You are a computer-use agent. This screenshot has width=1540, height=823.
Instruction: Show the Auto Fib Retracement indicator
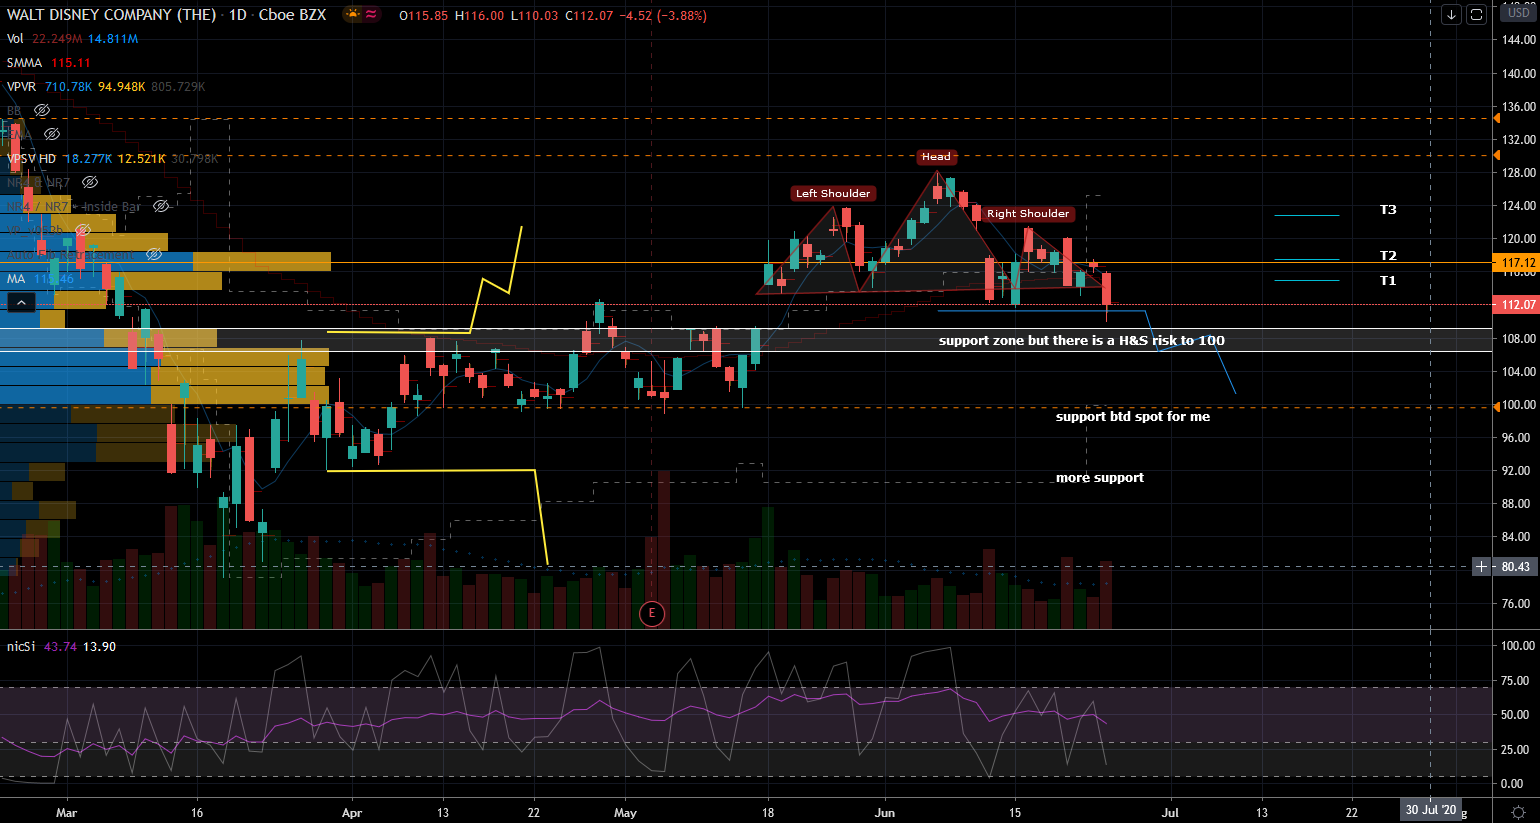click(154, 254)
